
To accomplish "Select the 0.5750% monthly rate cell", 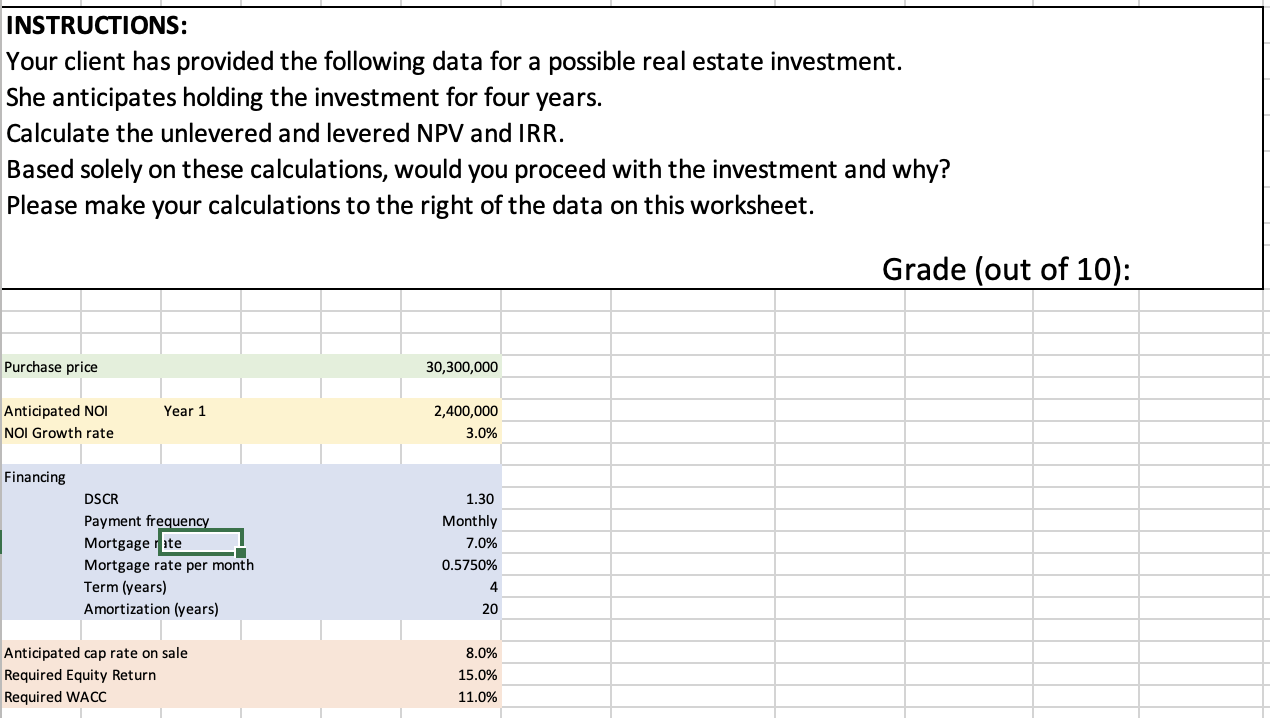I will point(451,565).
